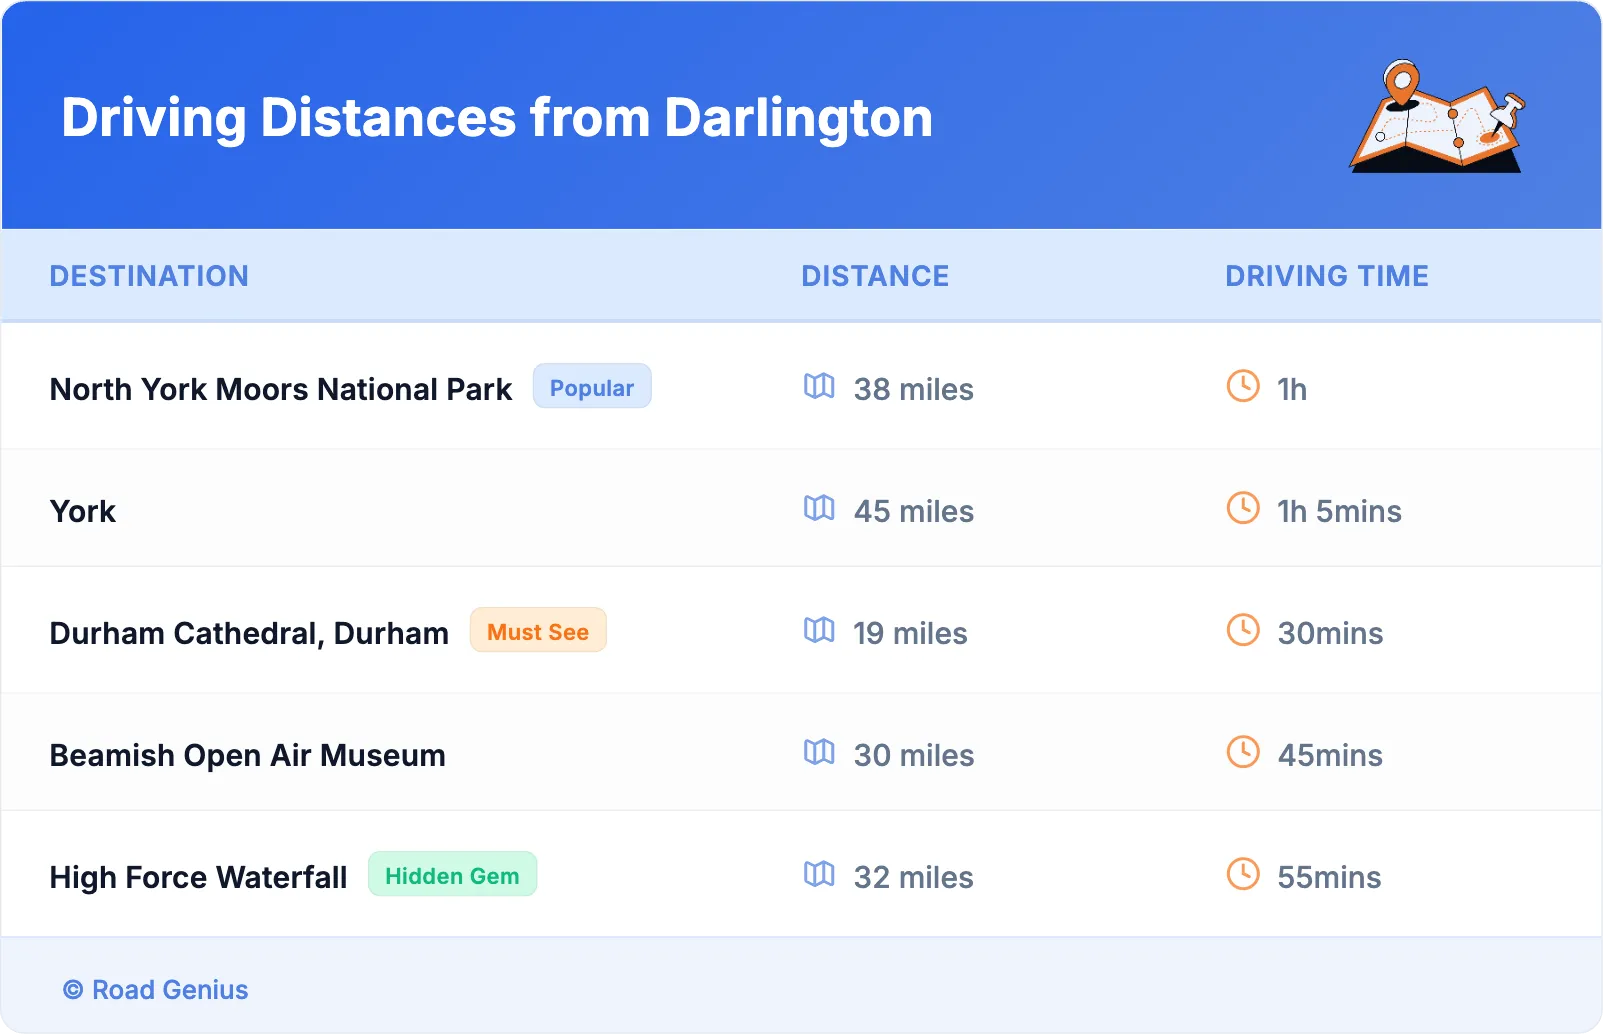The height and width of the screenshot is (1034, 1604).
Task: Click the 19 miles distance value
Action: [910, 633]
